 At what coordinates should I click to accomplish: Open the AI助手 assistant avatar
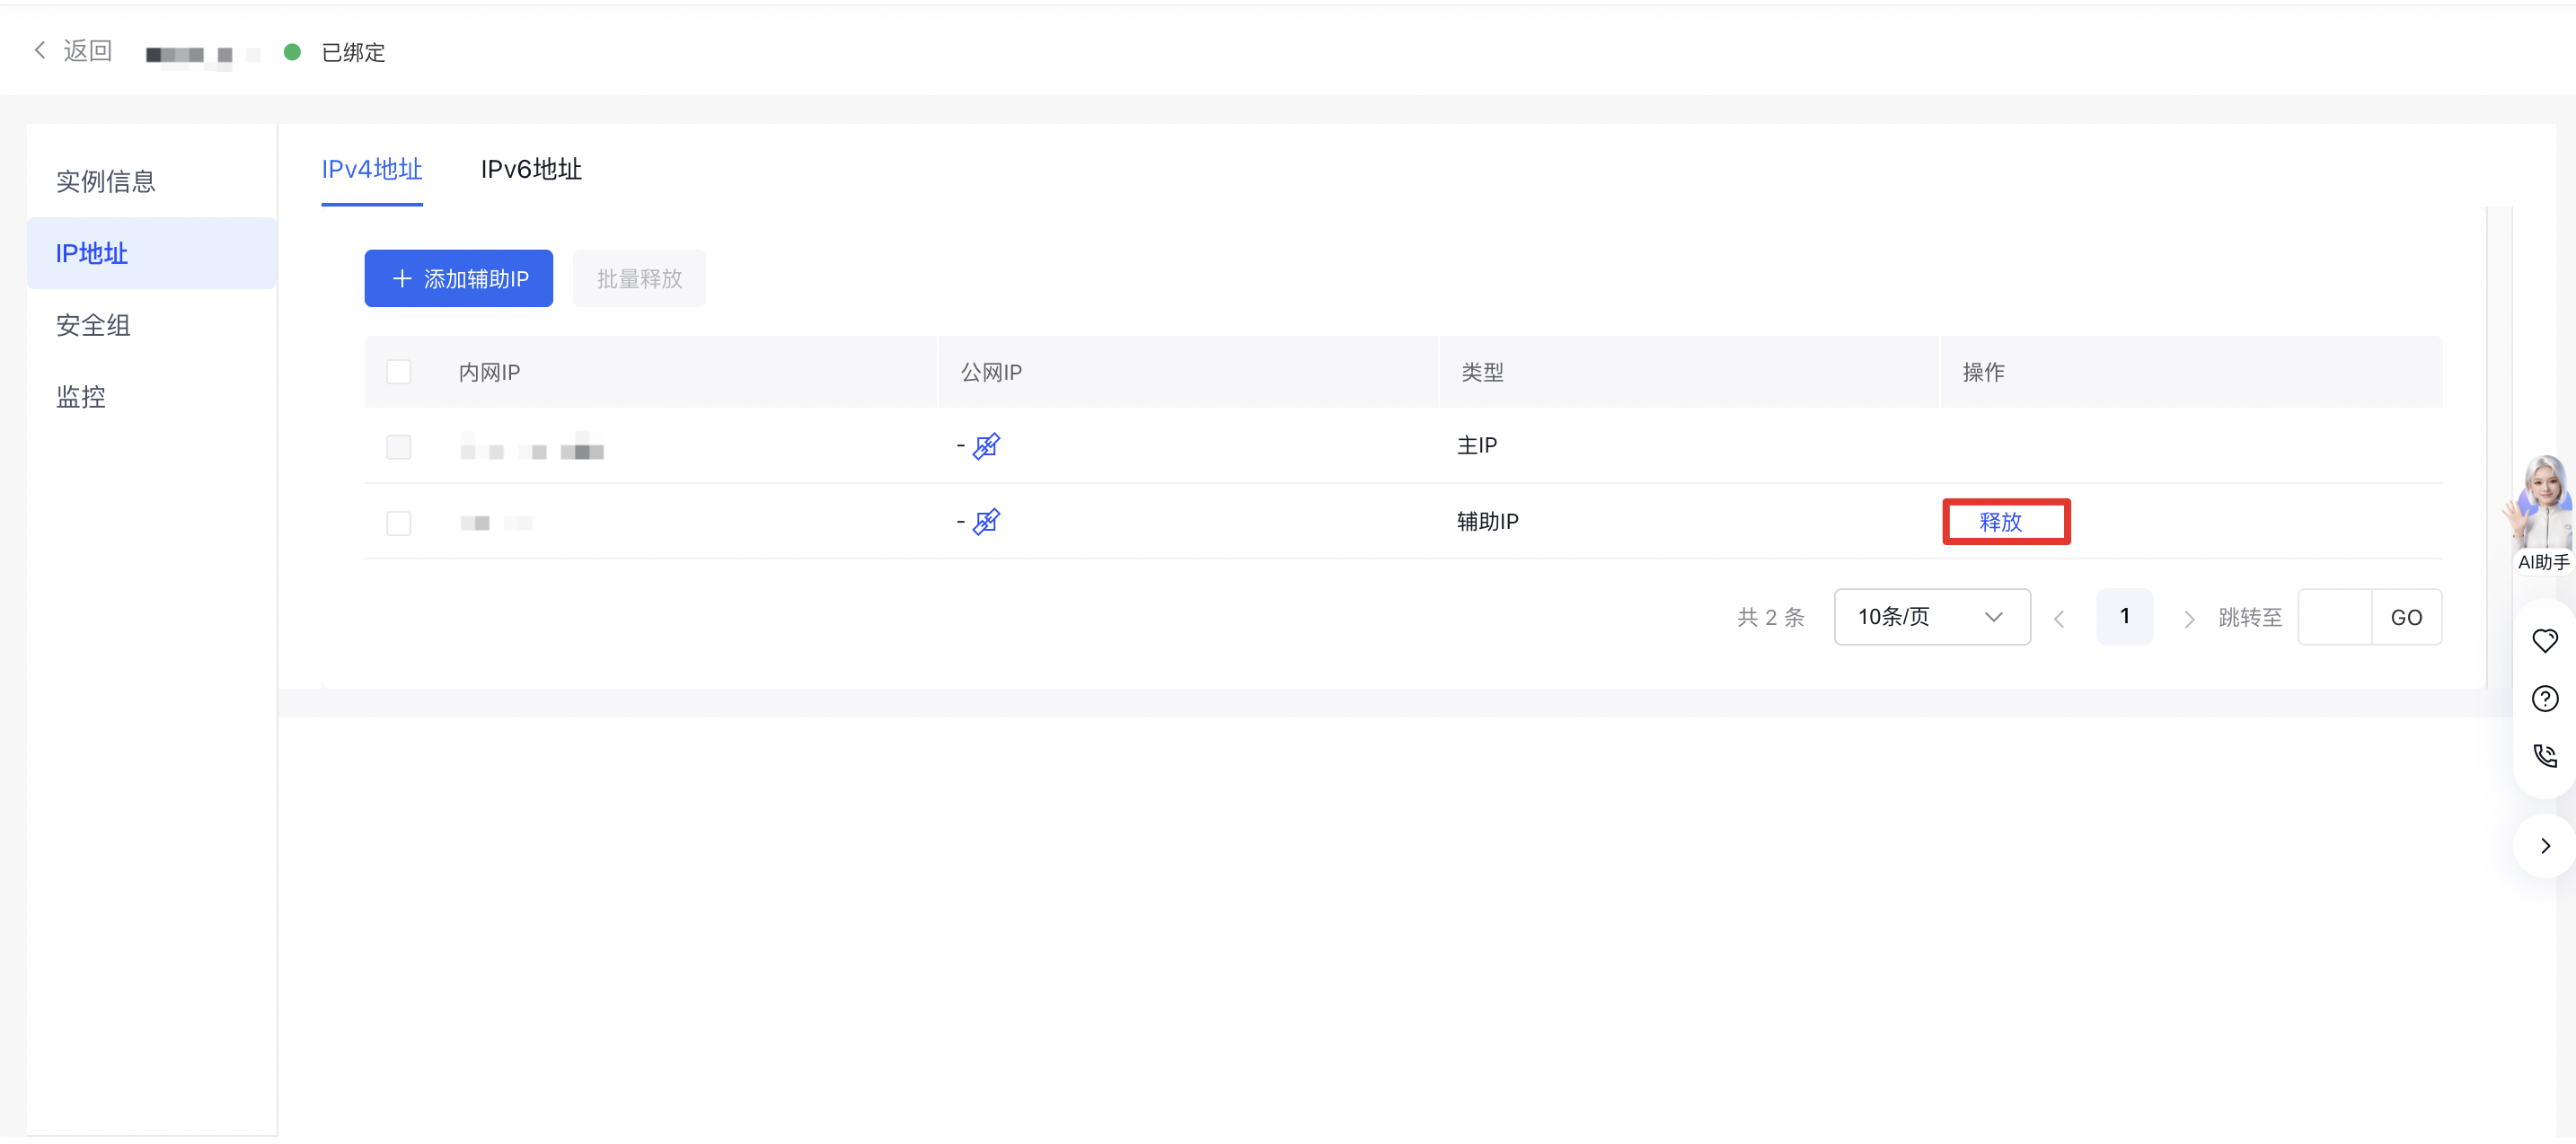pyautogui.click(x=2541, y=514)
